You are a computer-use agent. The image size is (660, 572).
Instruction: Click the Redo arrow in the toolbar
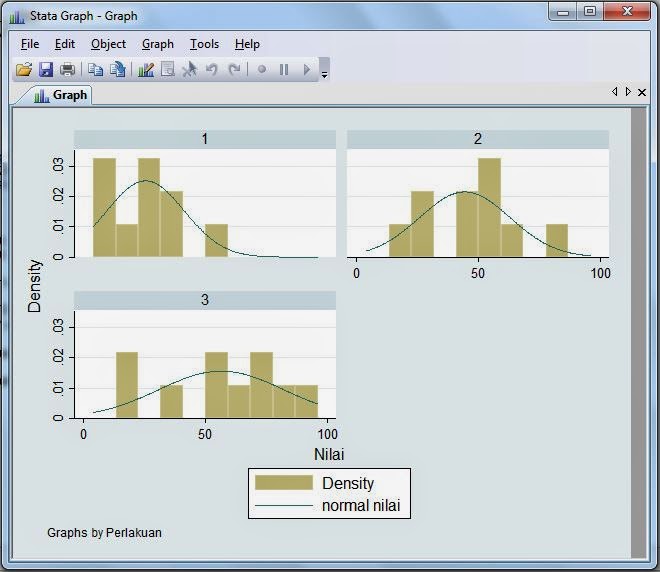pyautogui.click(x=234, y=70)
